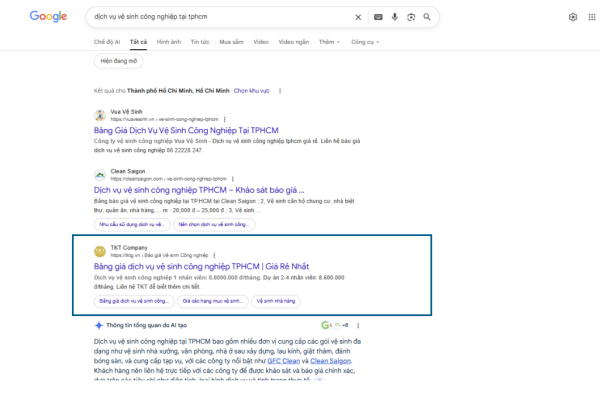Click the magnifying glass search button

coord(427,17)
